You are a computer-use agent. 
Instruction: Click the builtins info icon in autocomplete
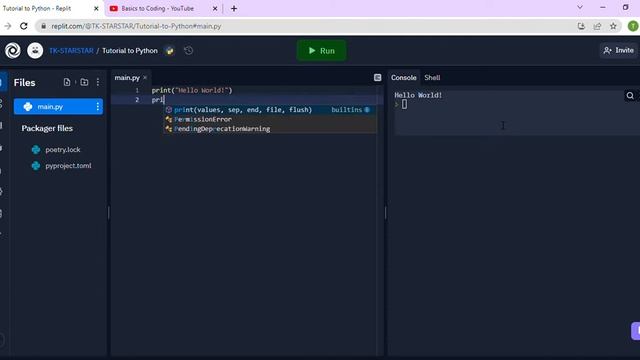[367, 109]
